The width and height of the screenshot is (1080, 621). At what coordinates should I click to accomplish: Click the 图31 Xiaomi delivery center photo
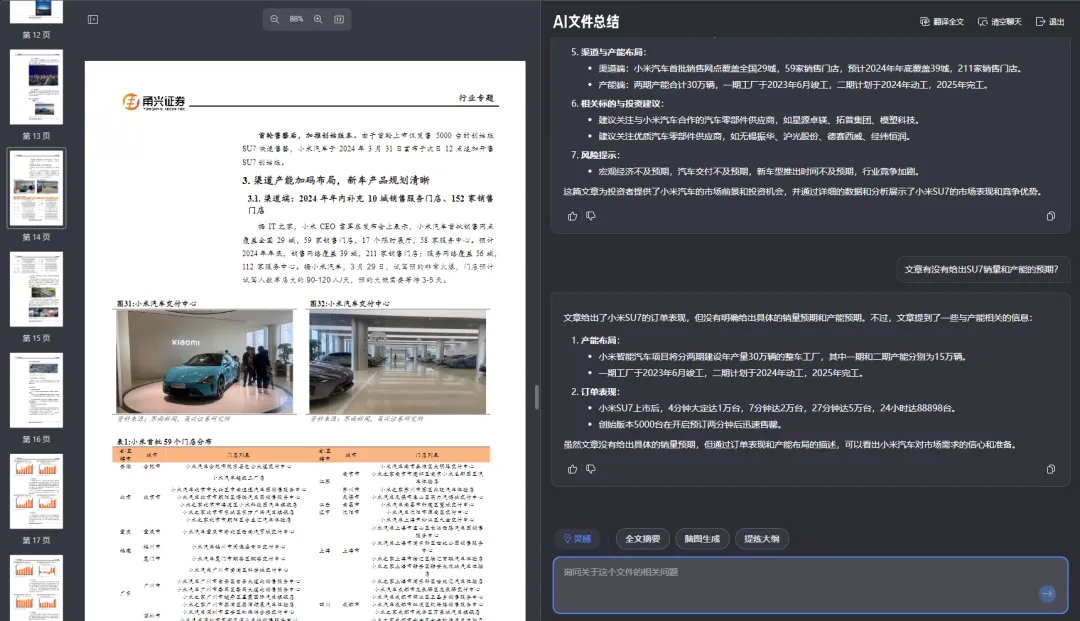click(x=205, y=361)
